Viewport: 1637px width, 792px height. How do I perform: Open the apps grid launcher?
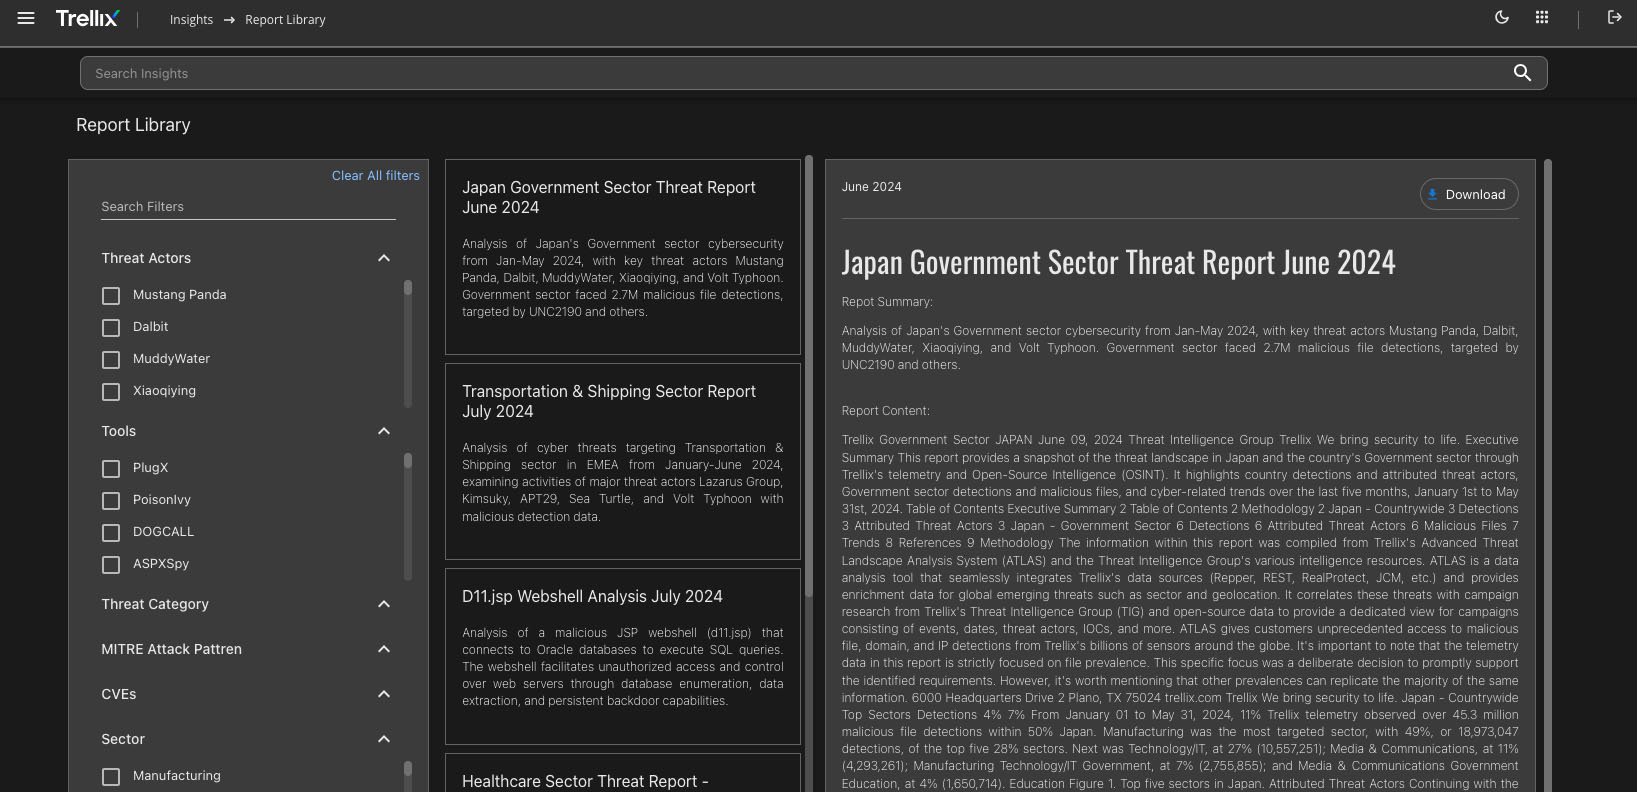click(x=1542, y=18)
